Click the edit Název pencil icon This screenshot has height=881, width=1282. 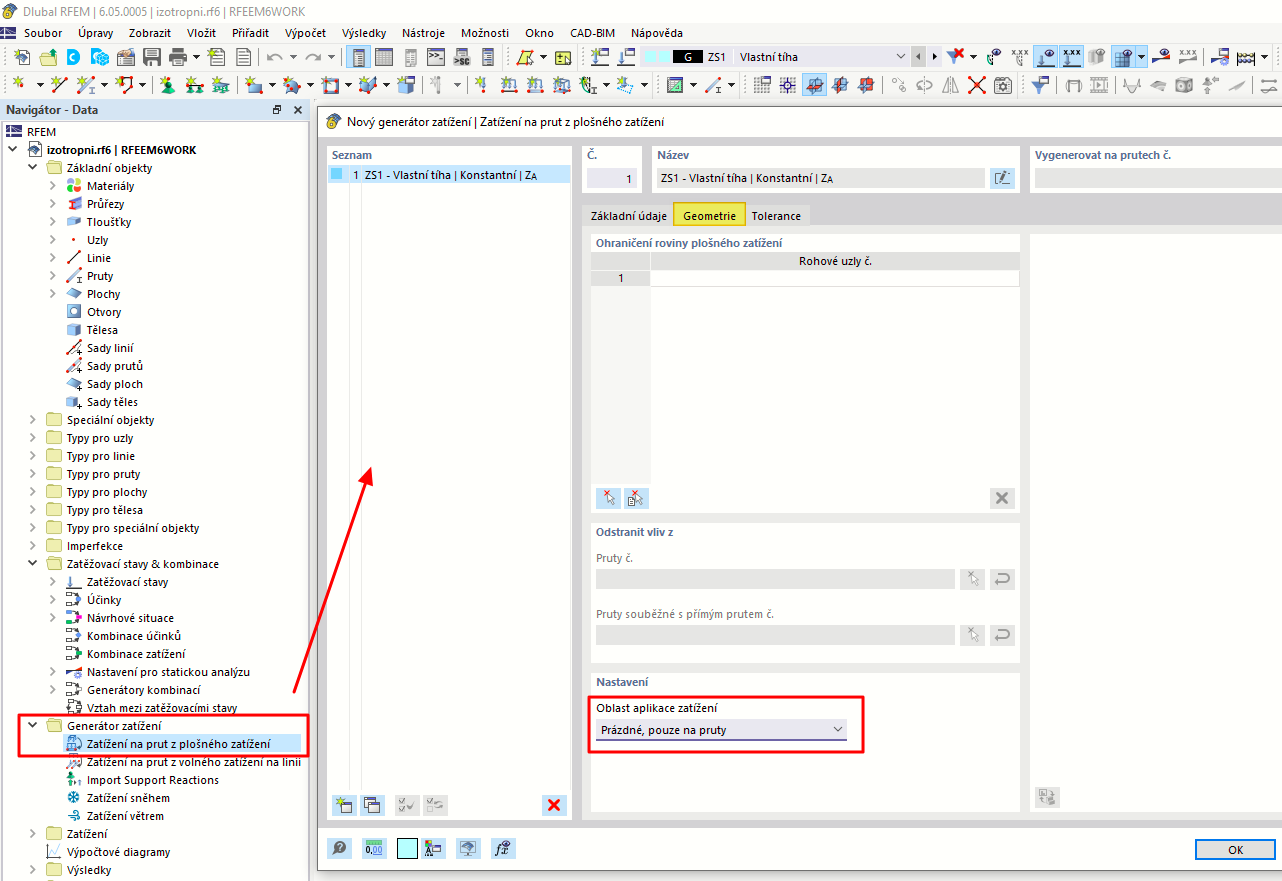pos(1002,177)
